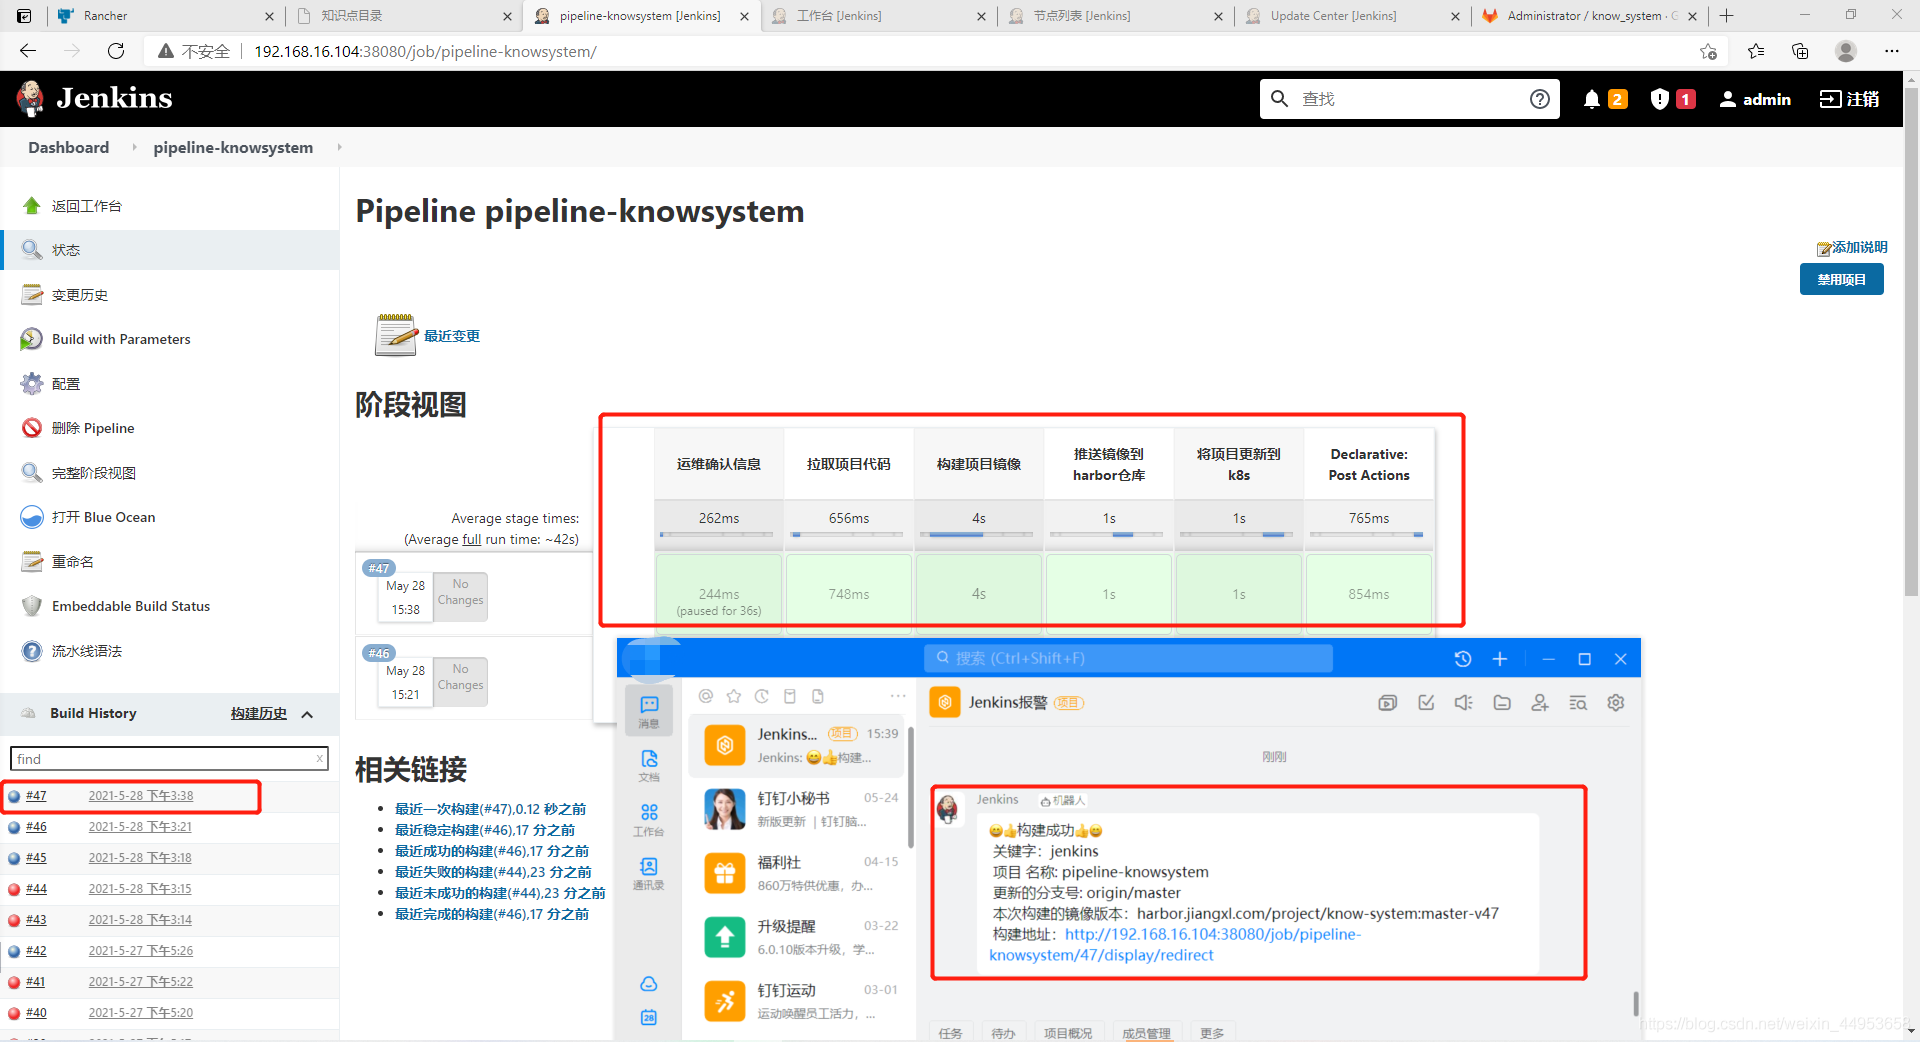Click 删除 Pipeline in the sidebar

(93, 428)
